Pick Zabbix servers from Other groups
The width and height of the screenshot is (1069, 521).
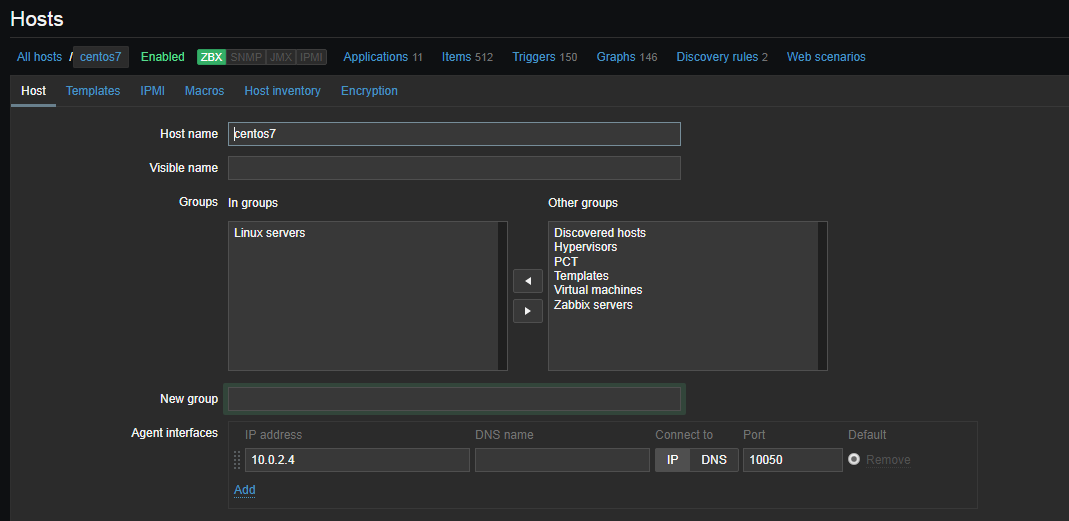tap(593, 305)
